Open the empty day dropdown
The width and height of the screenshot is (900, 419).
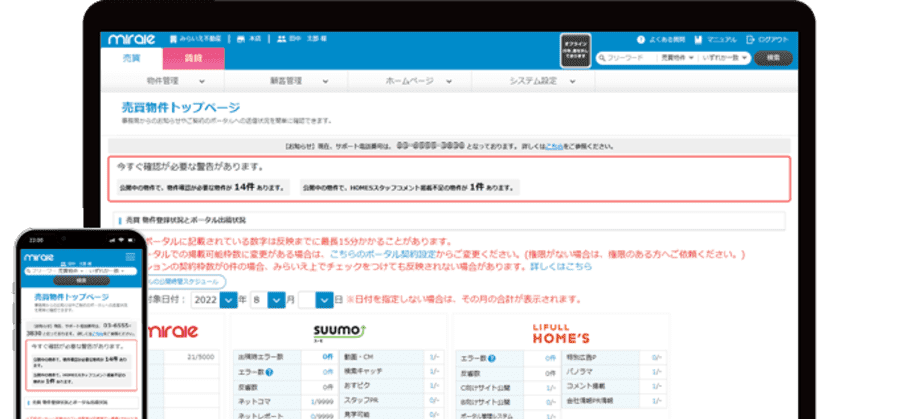(323, 299)
